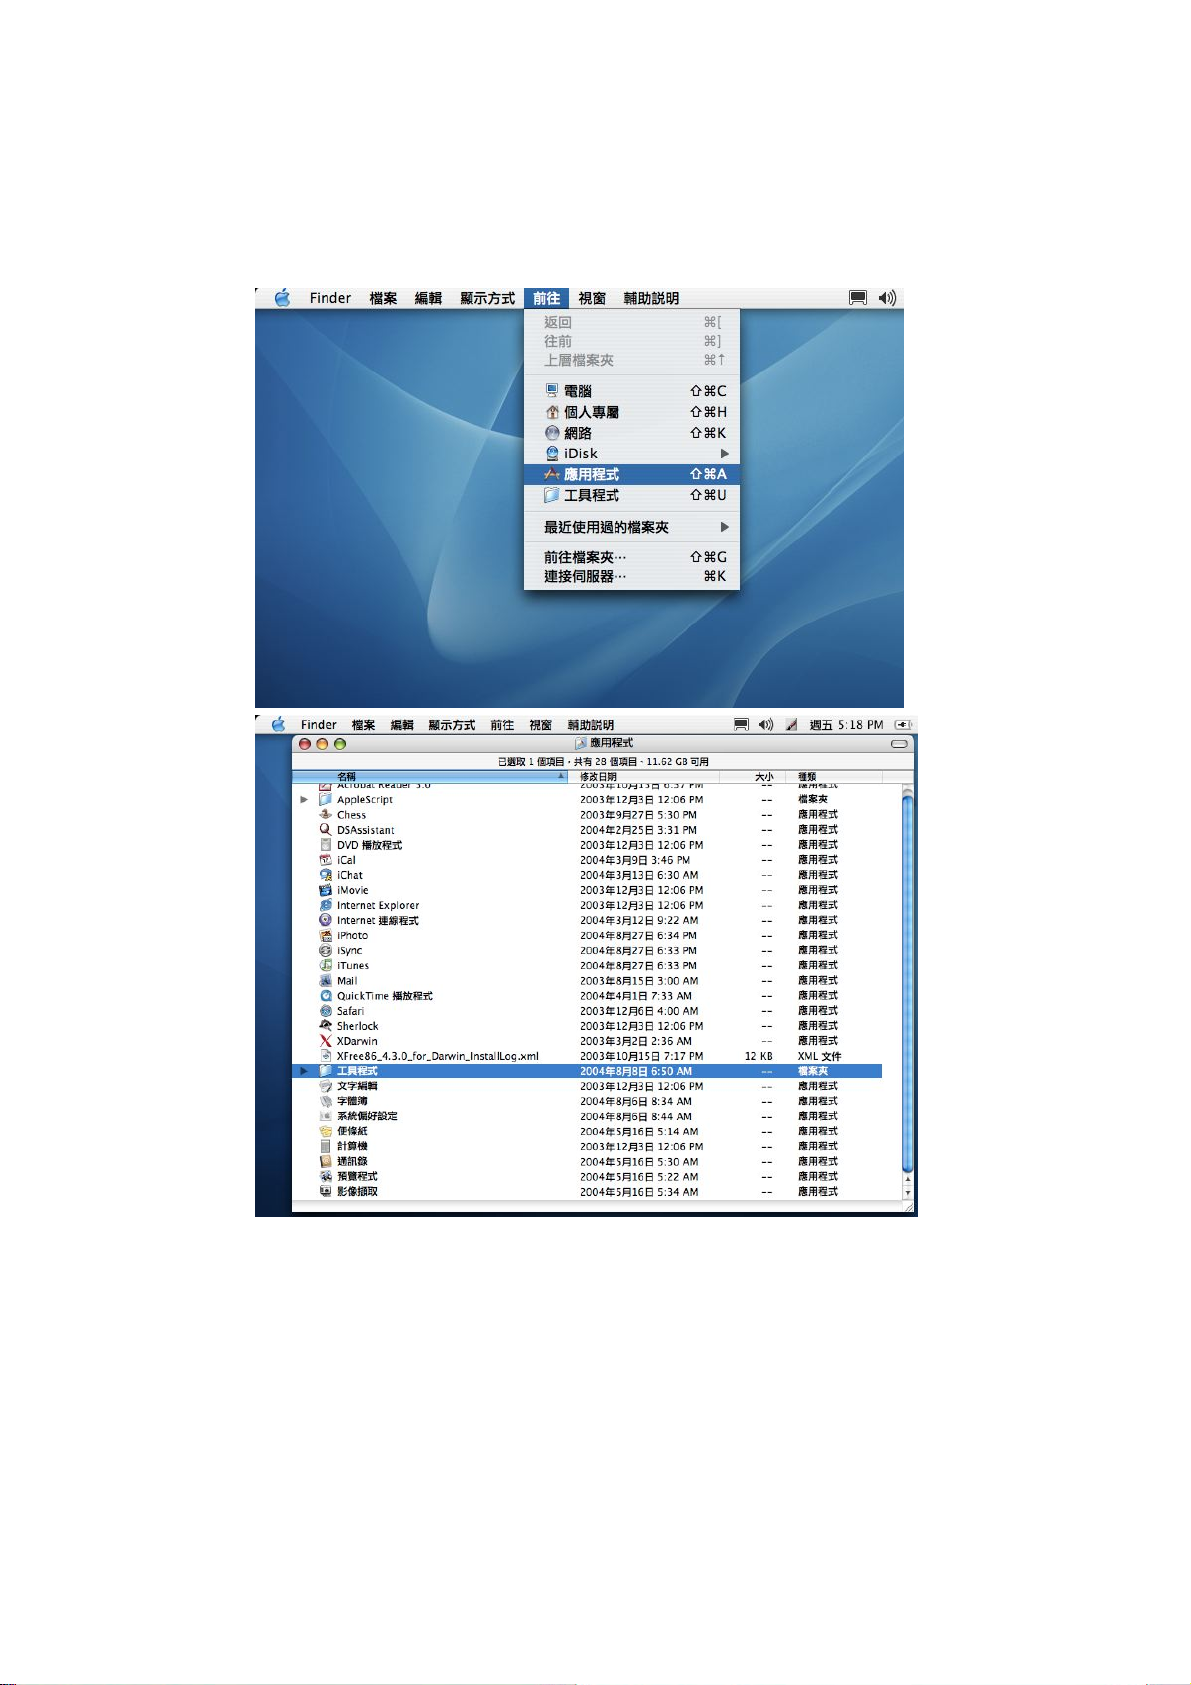Click the 便條紙 app icon

pos(325,1131)
